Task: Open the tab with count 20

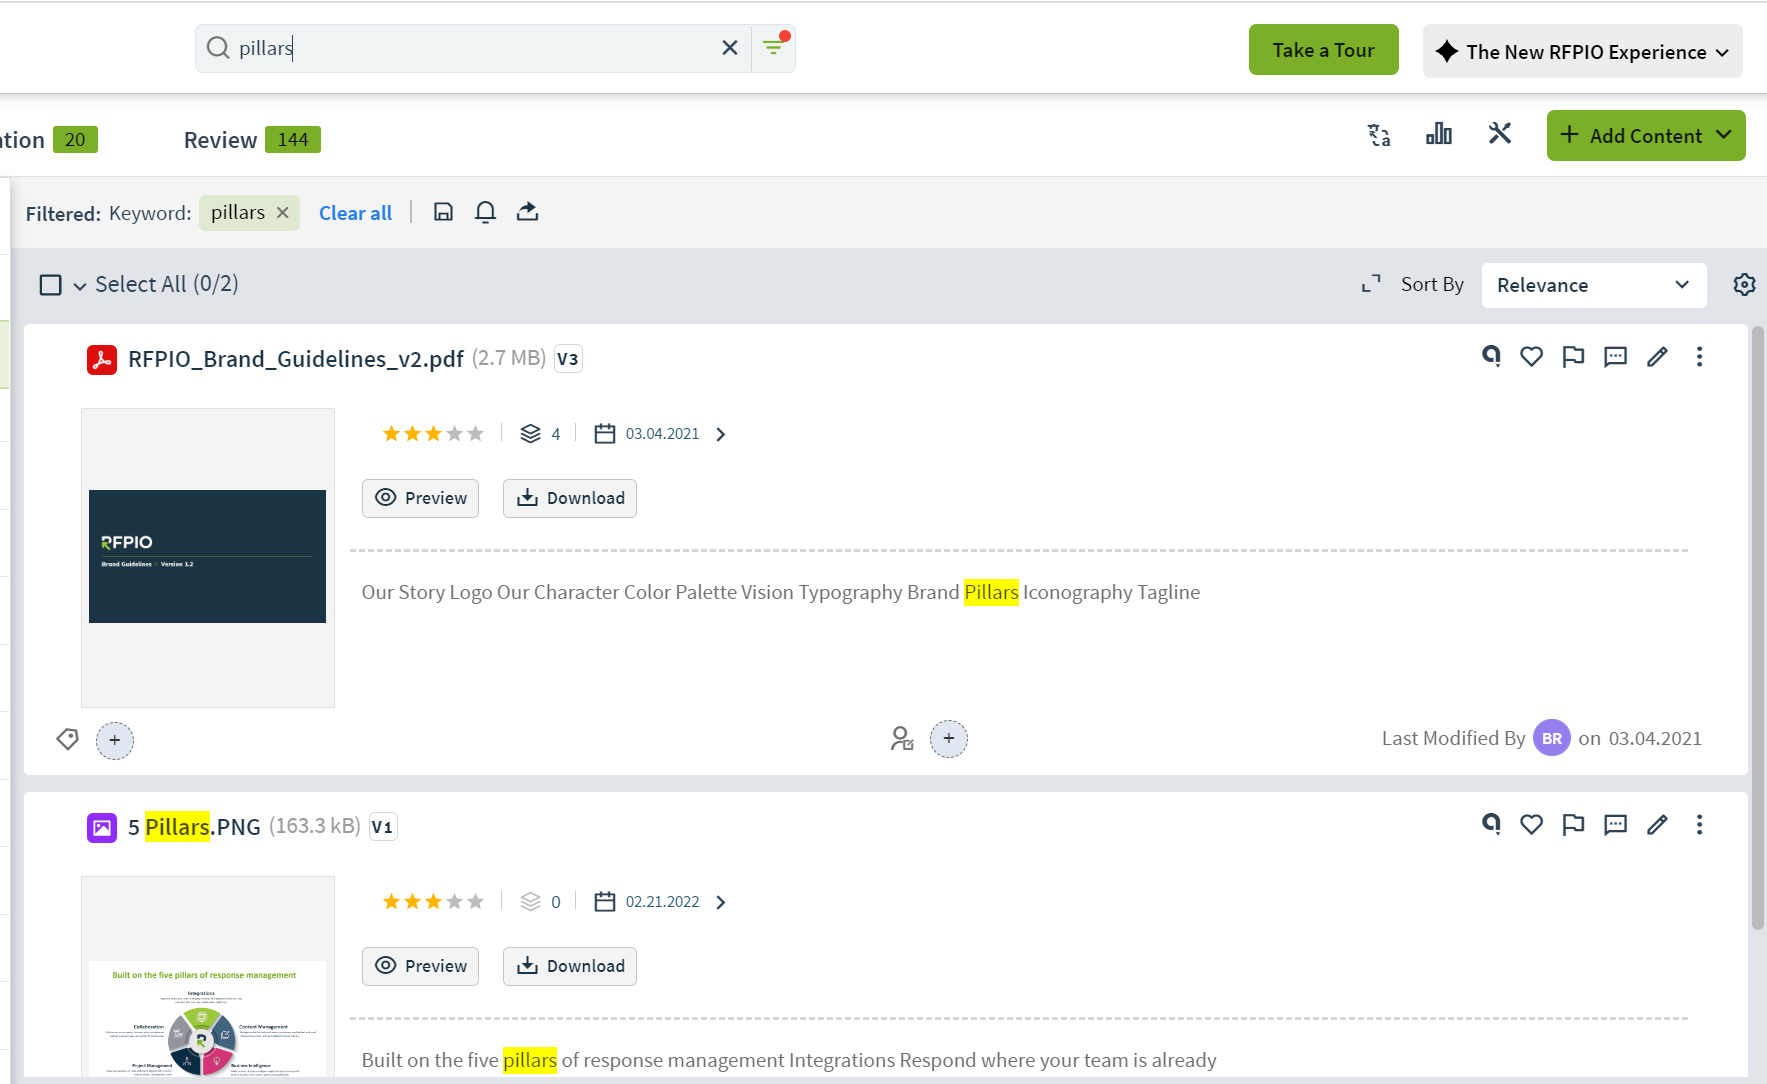Action: point(48,140)
